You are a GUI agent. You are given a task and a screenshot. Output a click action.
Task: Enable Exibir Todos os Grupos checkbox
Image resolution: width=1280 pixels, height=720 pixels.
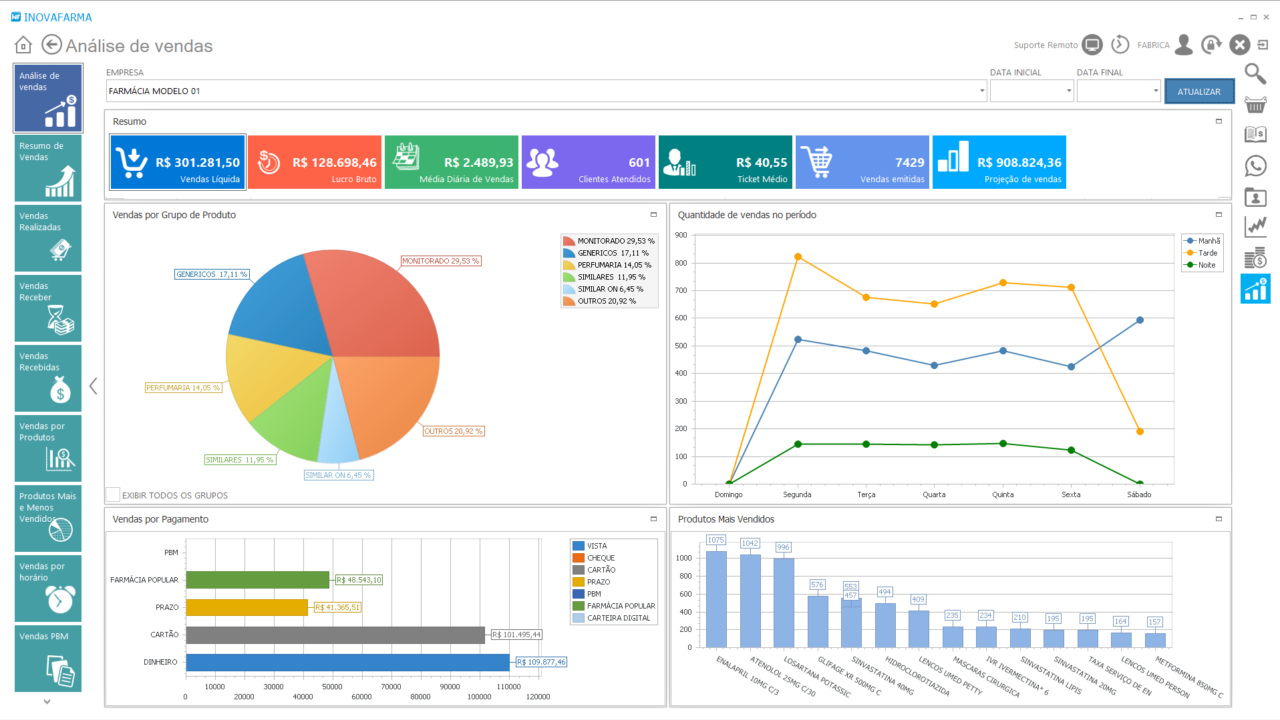[113, 495]
